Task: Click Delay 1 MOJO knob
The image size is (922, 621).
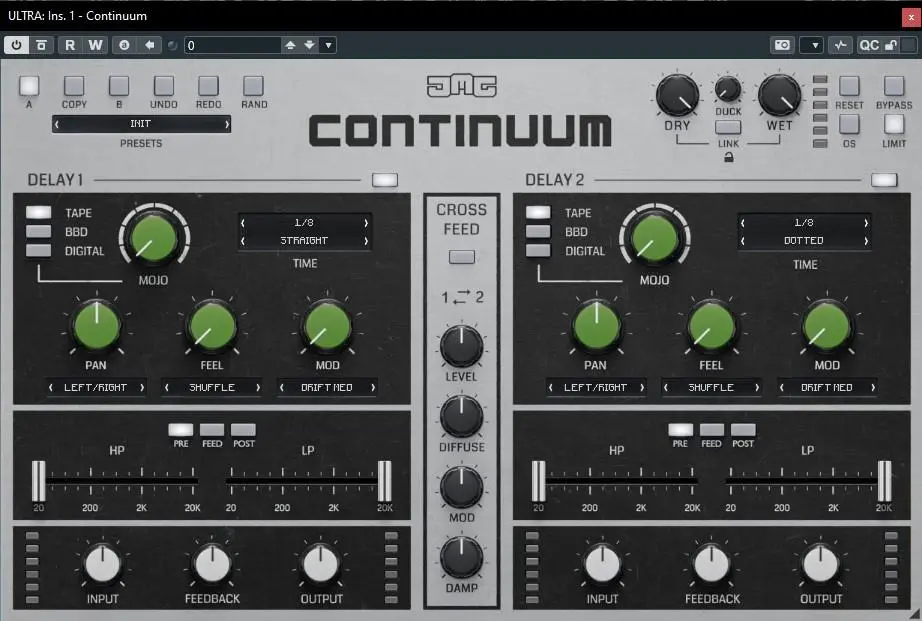Action: click(x=154, y=238)
